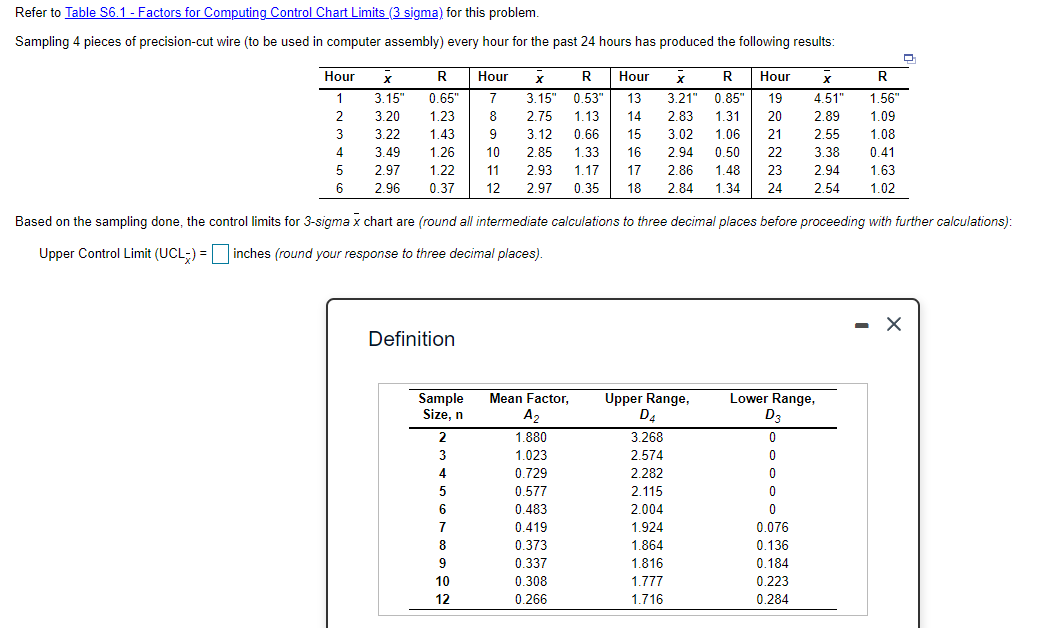Select the D4 value 2.282
The height and width of the screenshot is (628, 1057).
pyautogui.click(x=647, y=474)
